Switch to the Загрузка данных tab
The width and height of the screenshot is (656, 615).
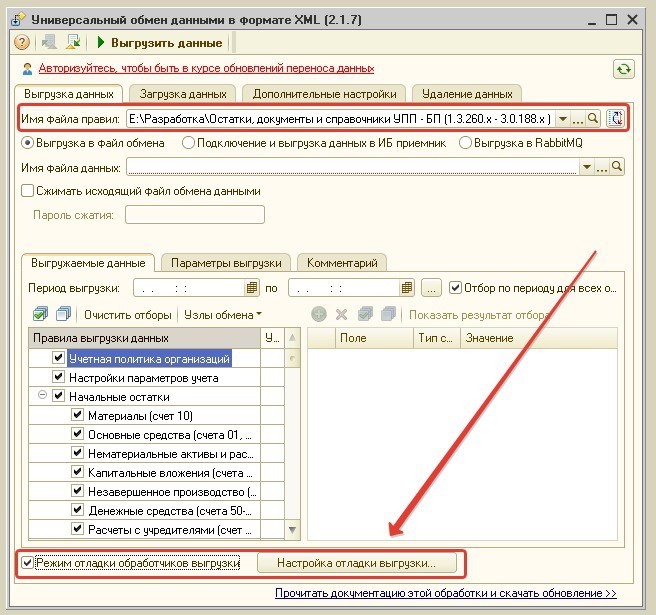pyautogui.click(x=183, y=94)
